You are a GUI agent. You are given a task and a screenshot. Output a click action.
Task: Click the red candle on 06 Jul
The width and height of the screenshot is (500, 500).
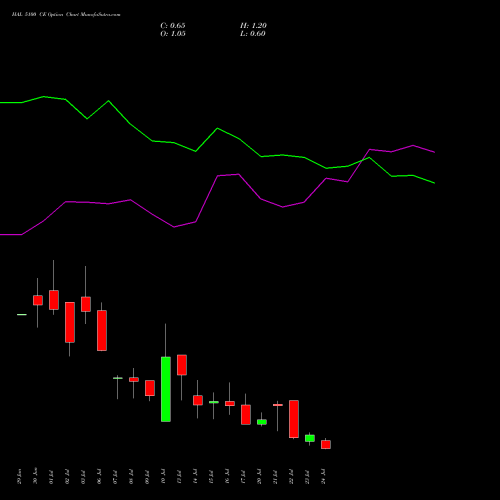[102, 330]
